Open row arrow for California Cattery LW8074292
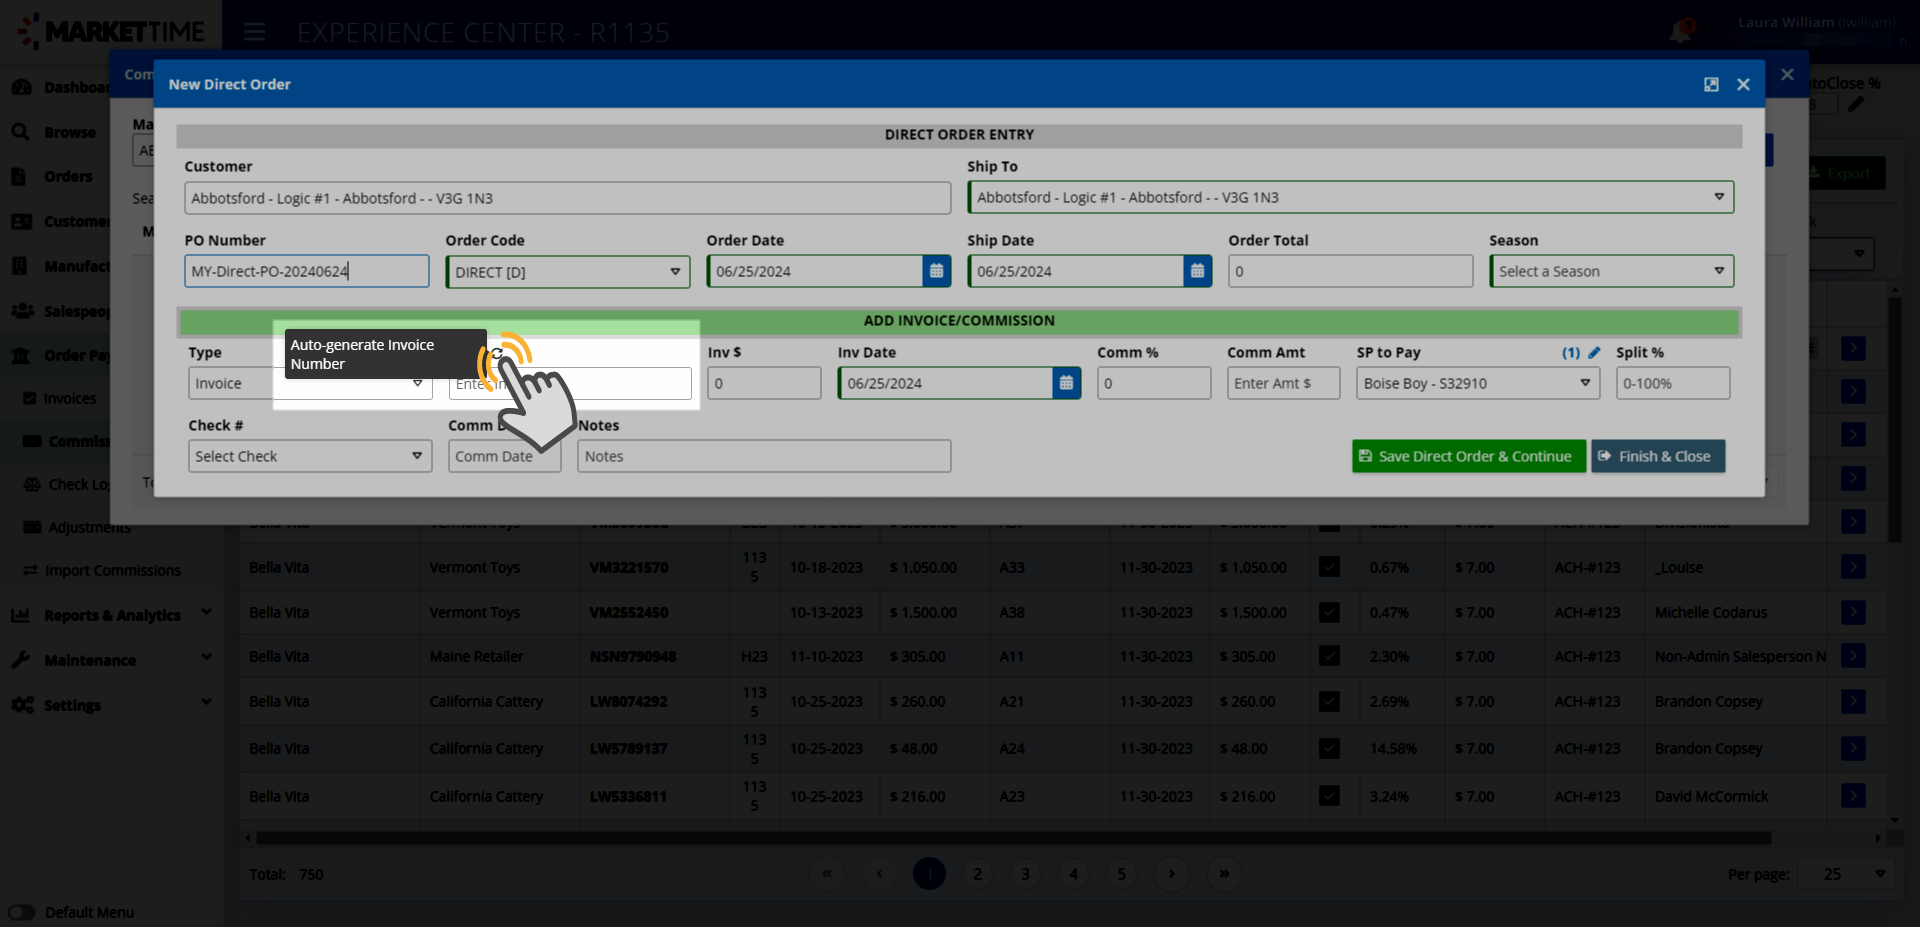This screenshot has width=1920, height=927. click(x=1853, y=701)
